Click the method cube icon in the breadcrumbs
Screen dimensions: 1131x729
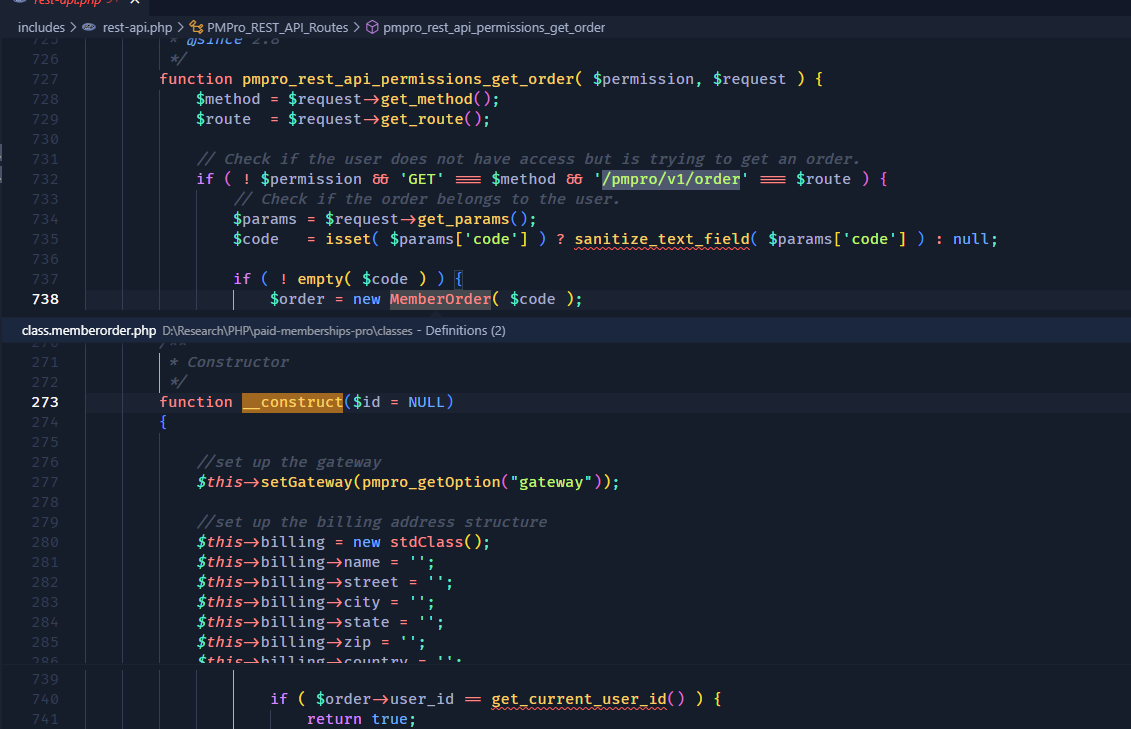(372, 27)
